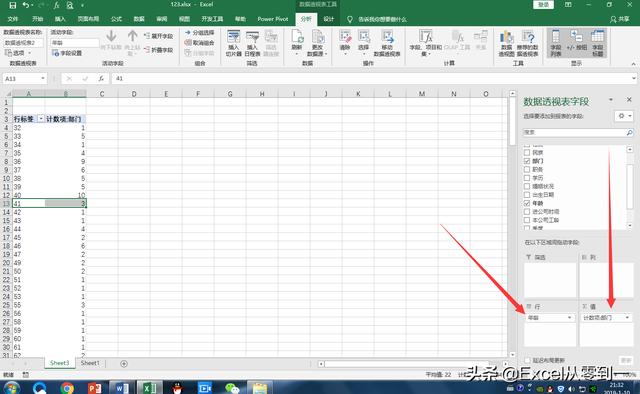Click the Sheet3 worksheet tab
Image resolution: width=640 pixels, height=394 pixels.
(60, 363)
